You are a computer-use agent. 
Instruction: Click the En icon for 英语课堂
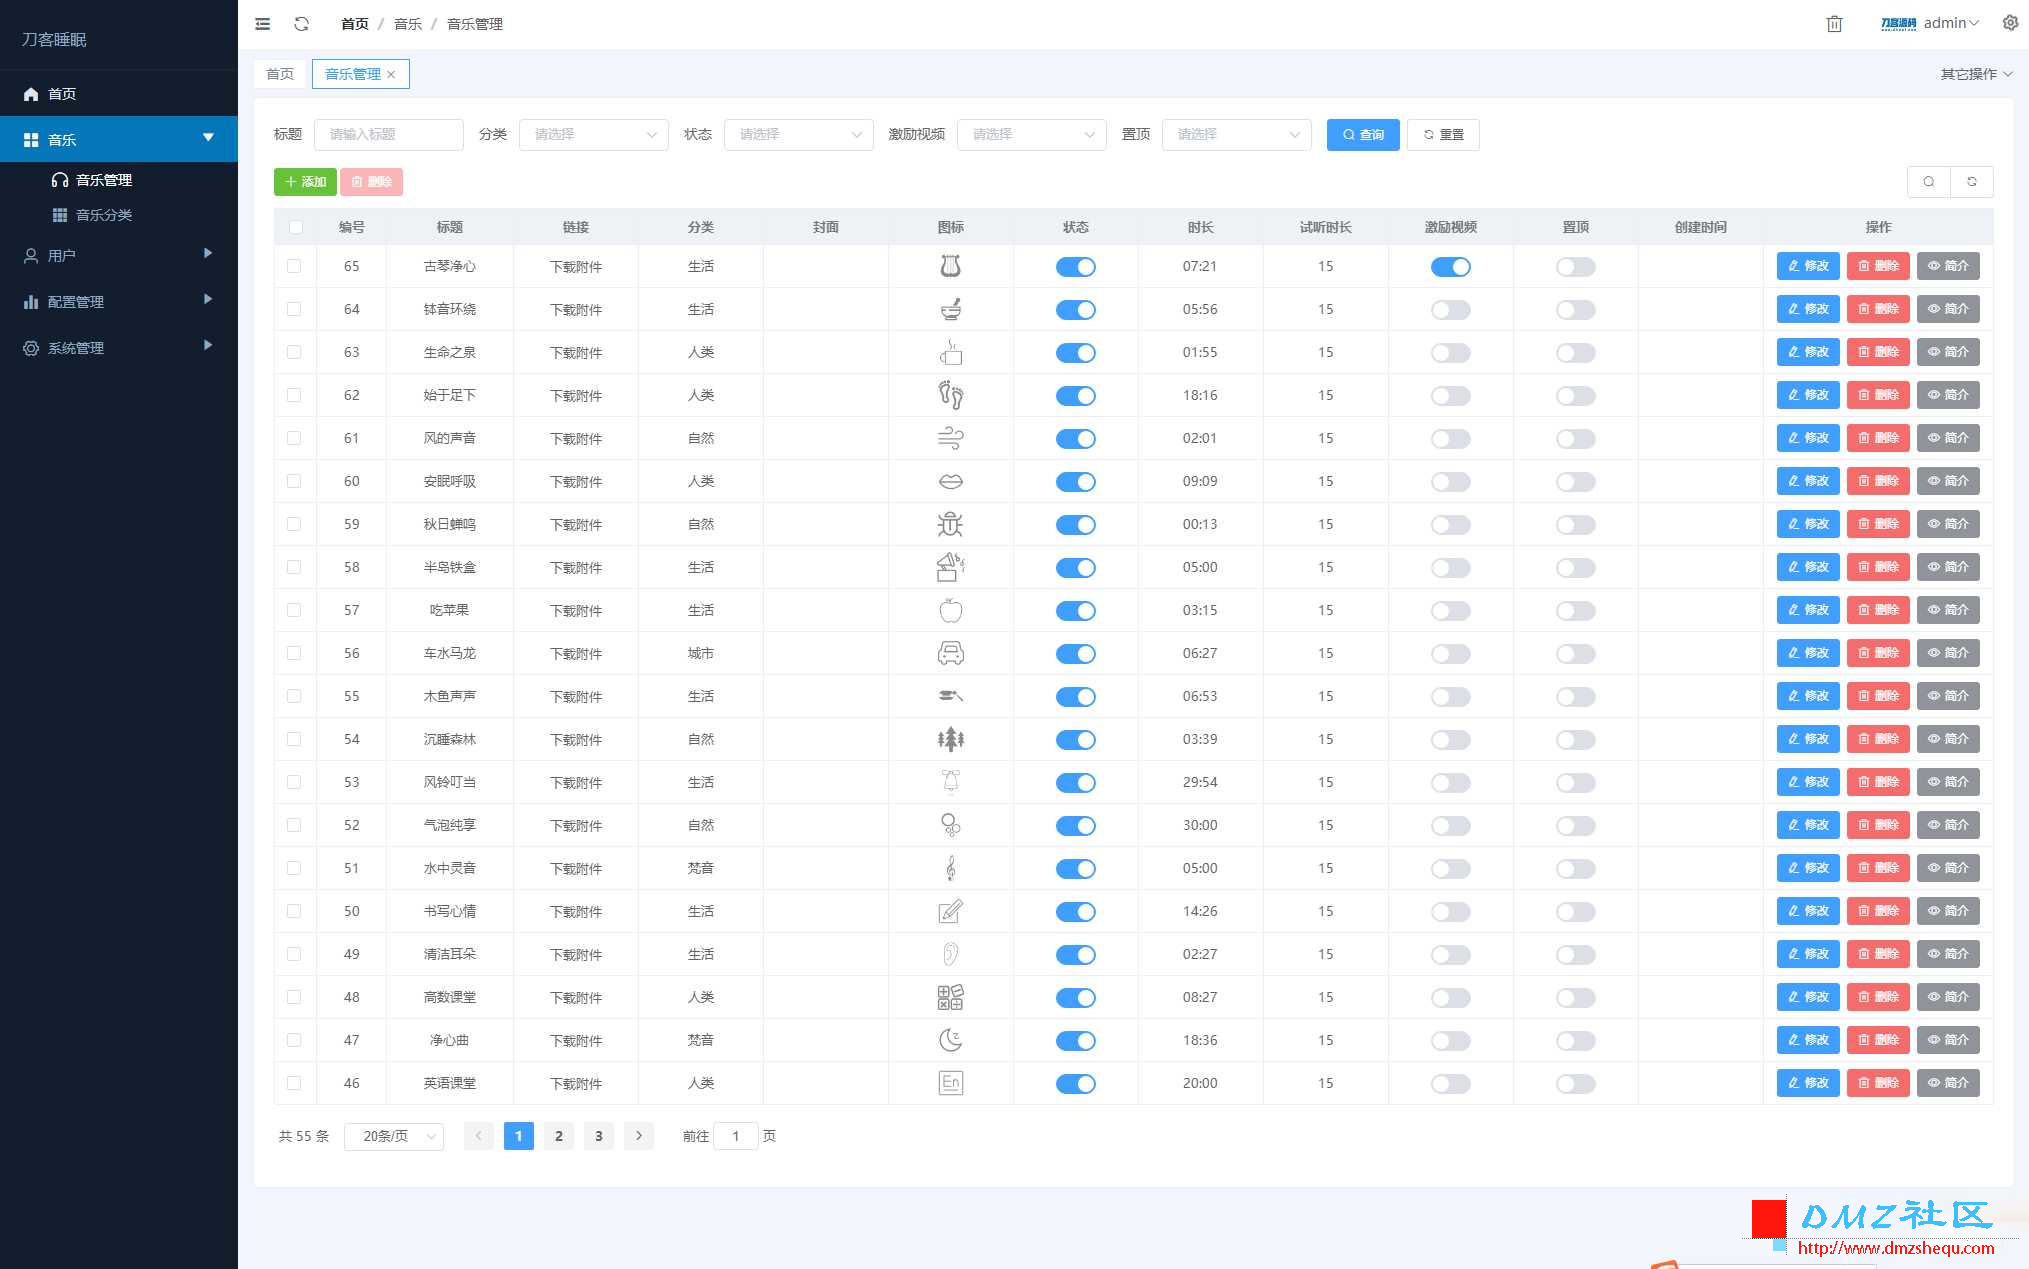[950, 1083]
